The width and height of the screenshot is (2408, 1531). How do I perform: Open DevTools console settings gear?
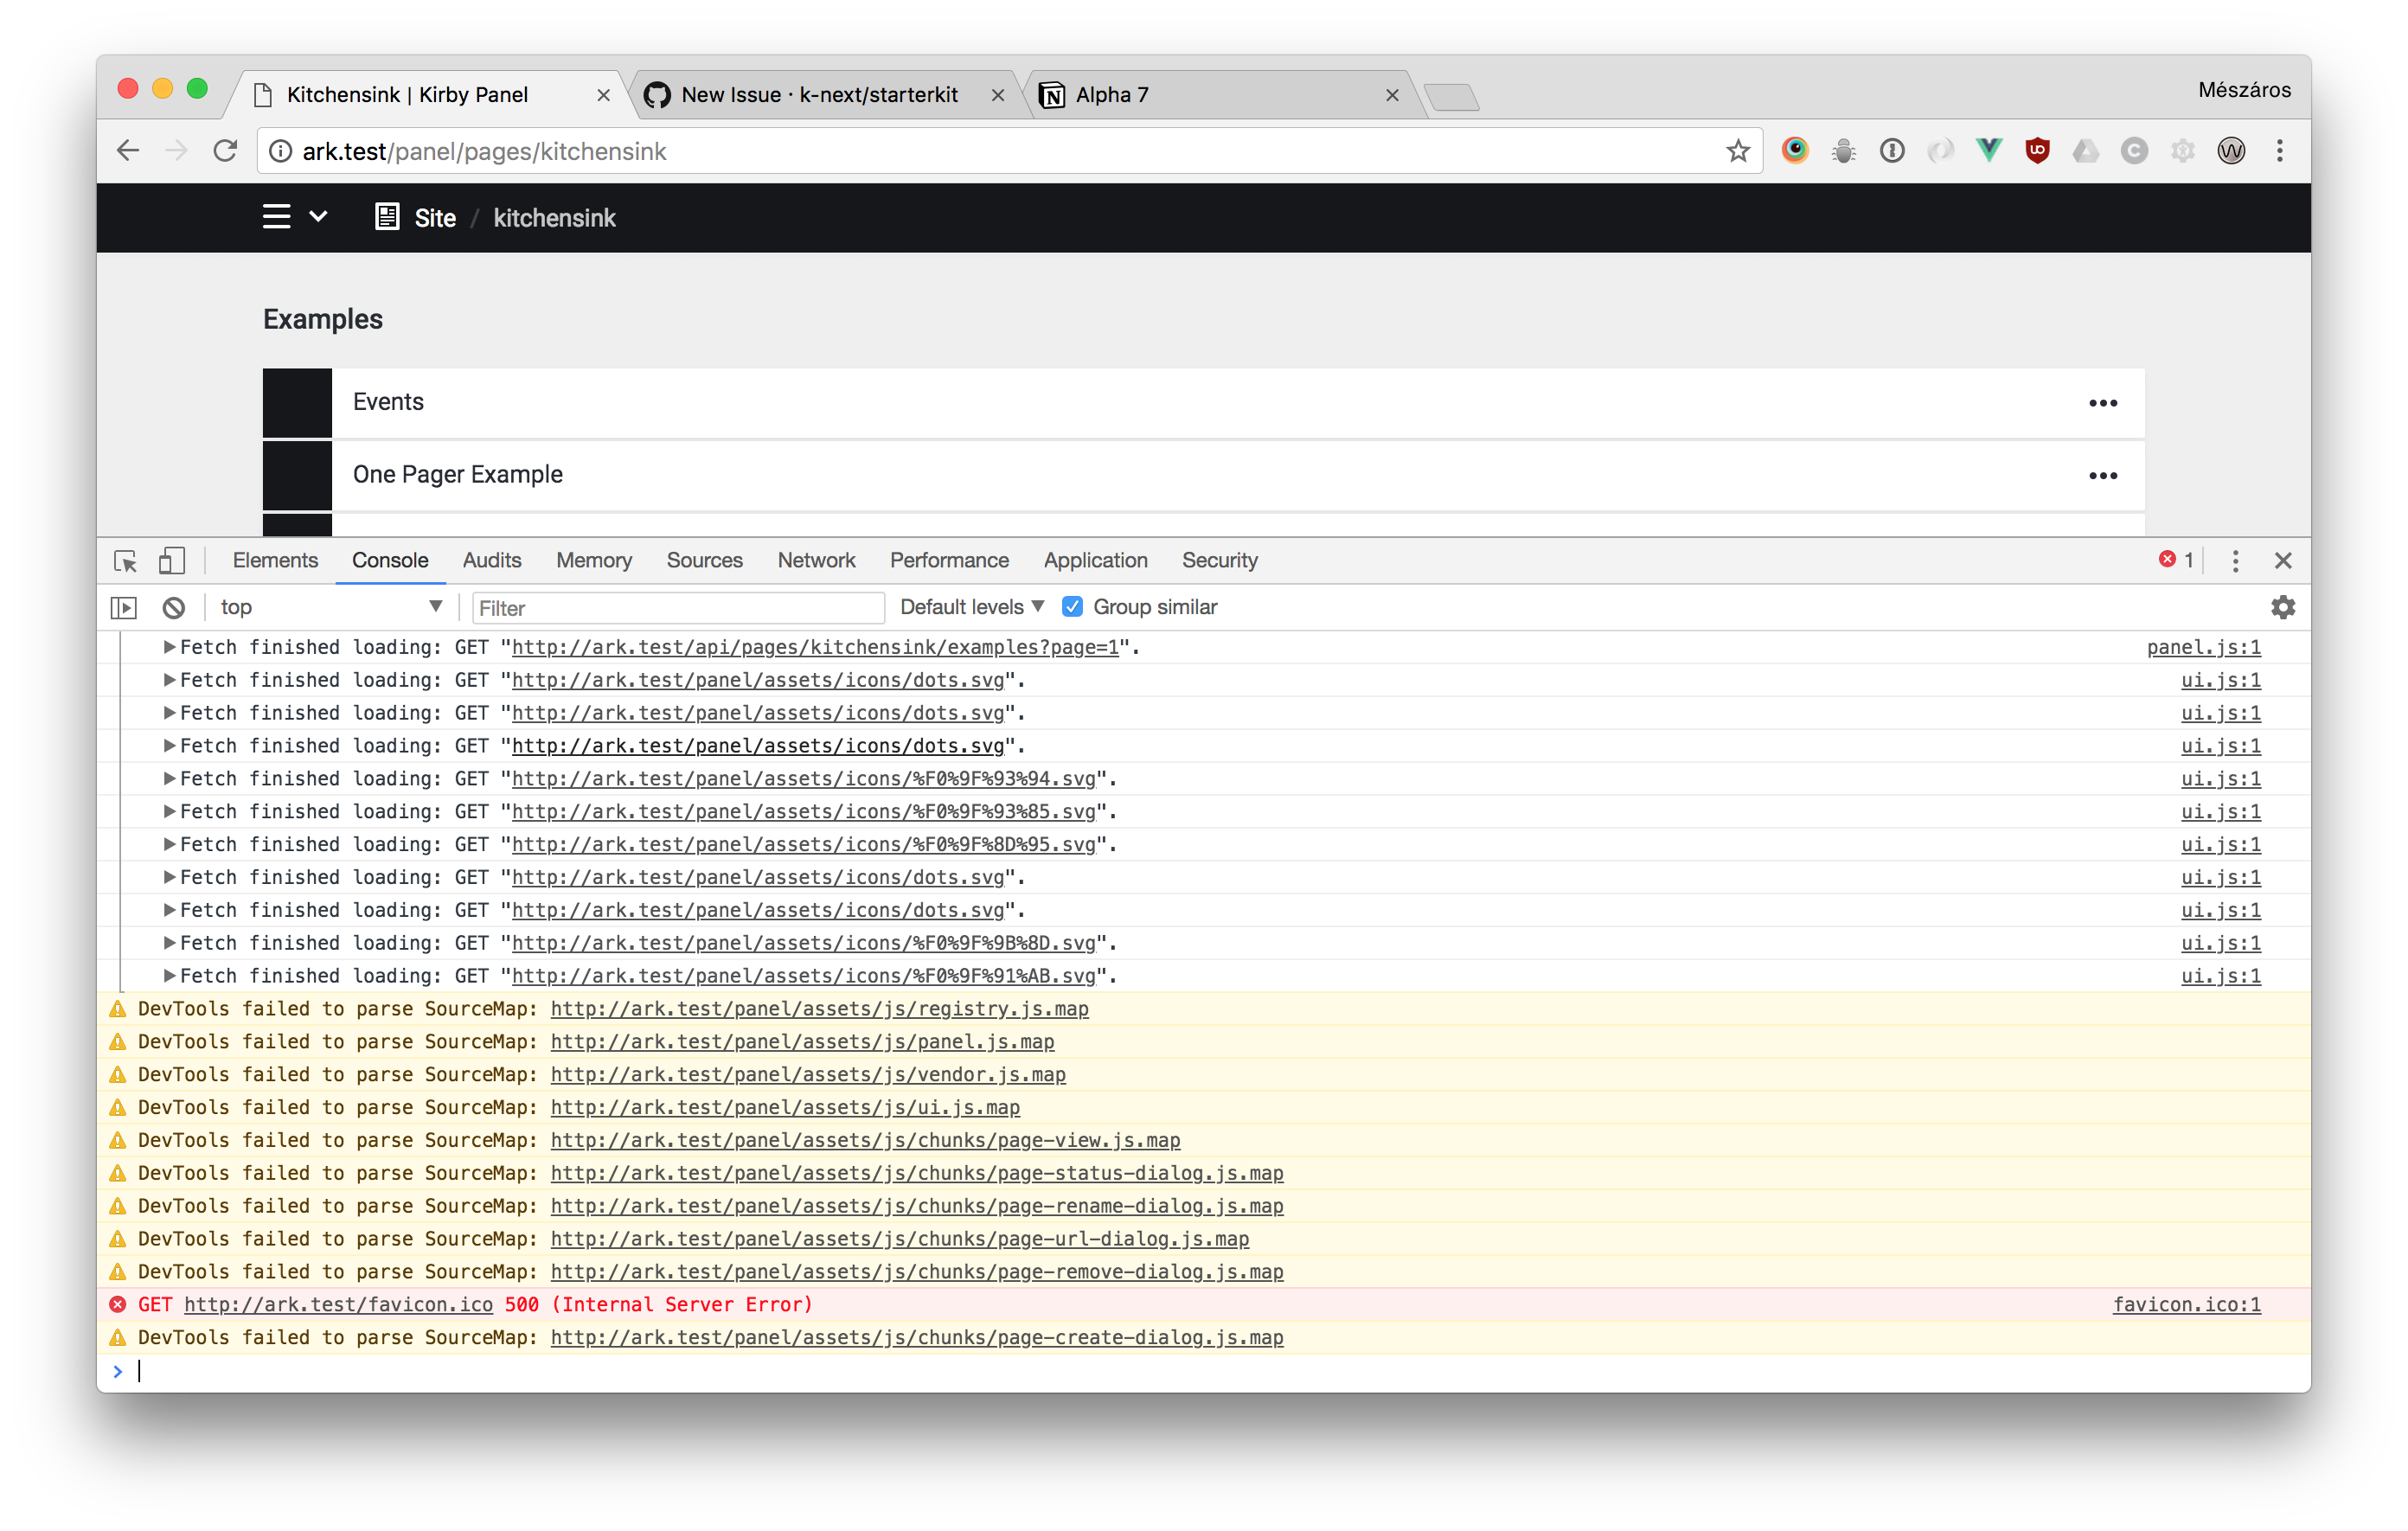point(2283,607)
